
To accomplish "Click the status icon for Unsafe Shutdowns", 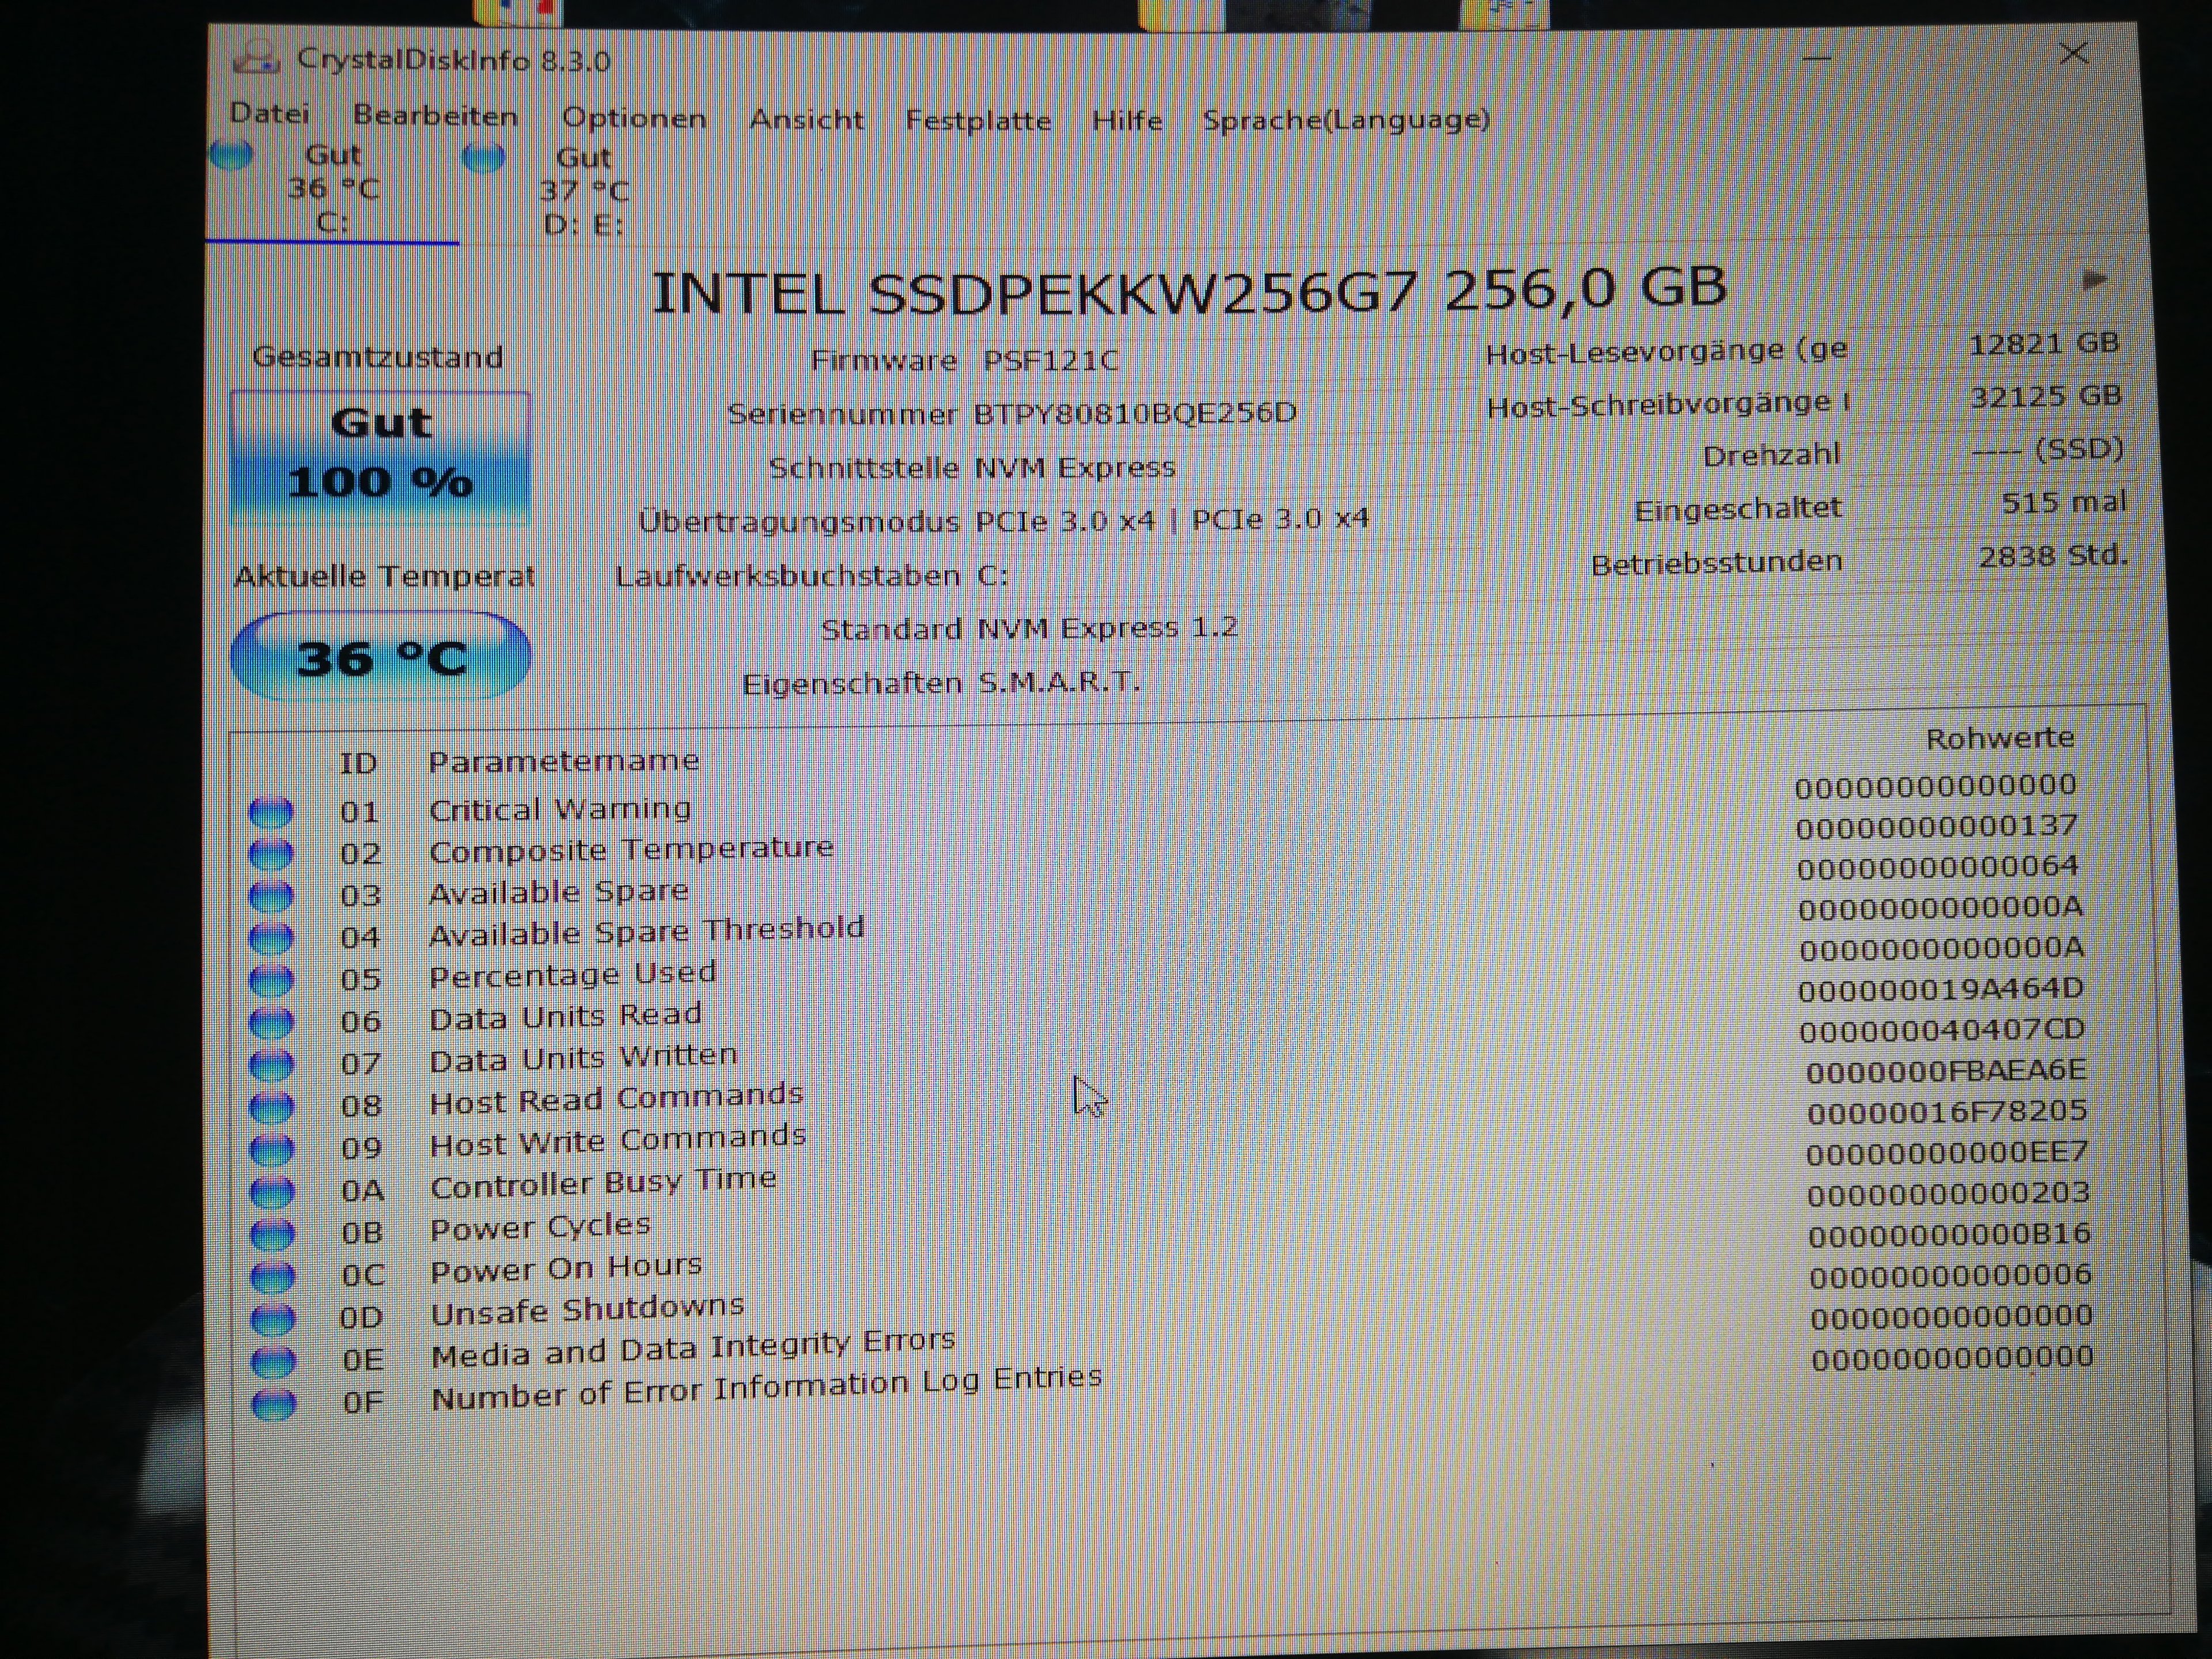I will [x=273, y=1318].
